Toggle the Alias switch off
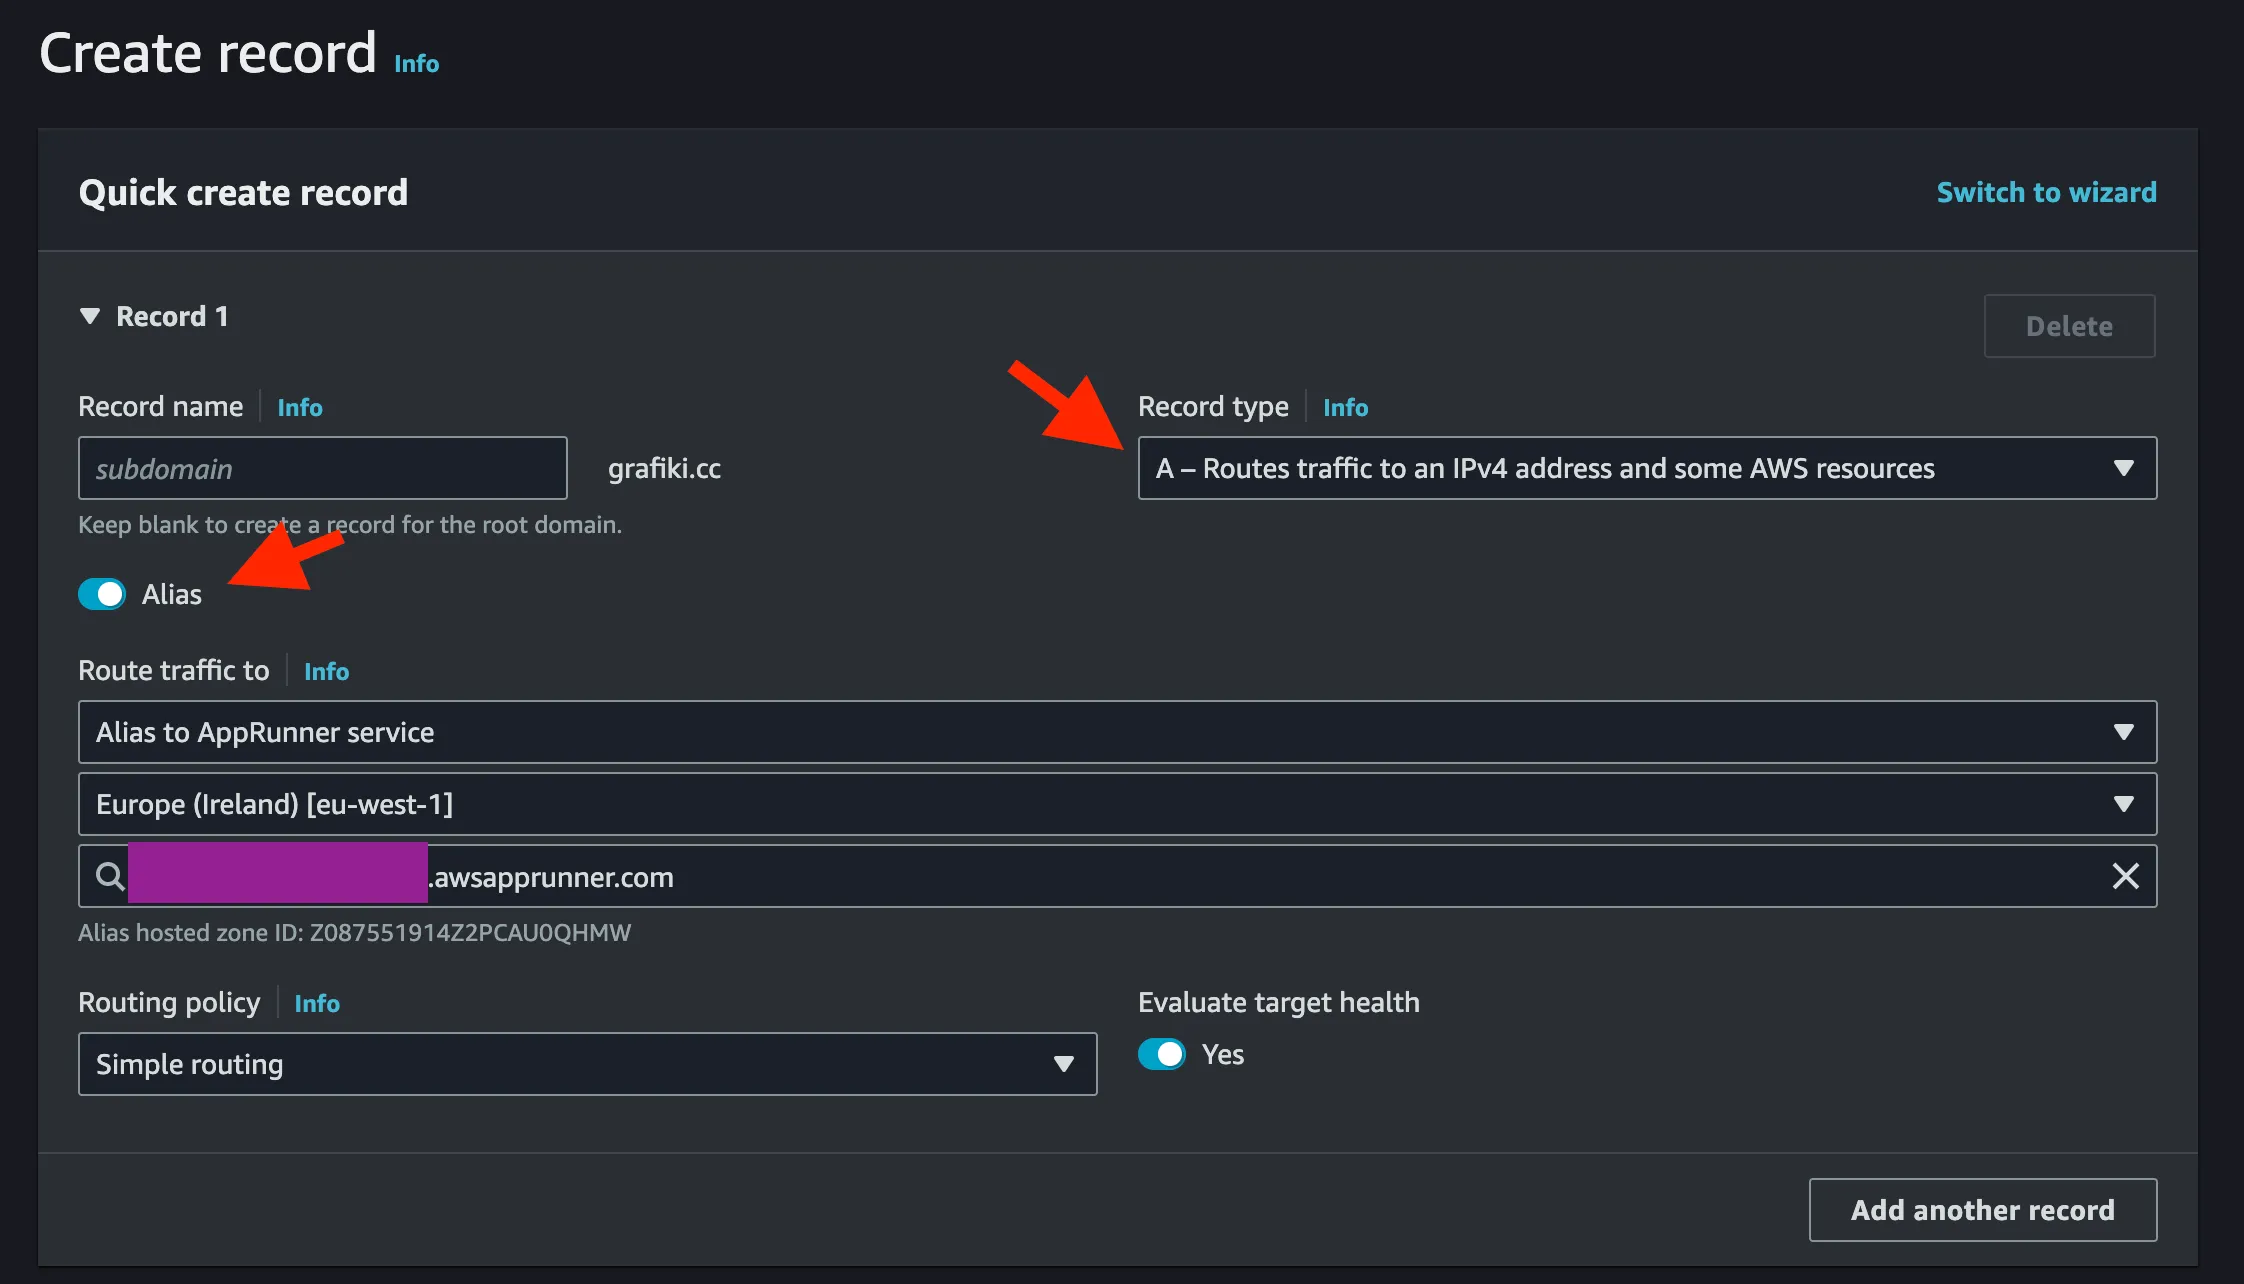 point(102,594)
